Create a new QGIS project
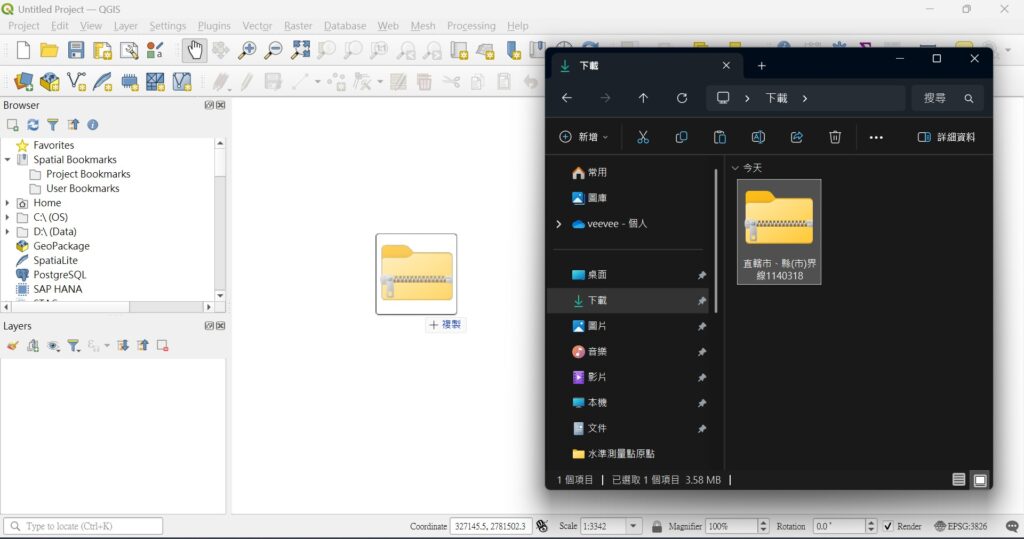The width and height of the screenshot is (1024, 539). click(24, 50)
